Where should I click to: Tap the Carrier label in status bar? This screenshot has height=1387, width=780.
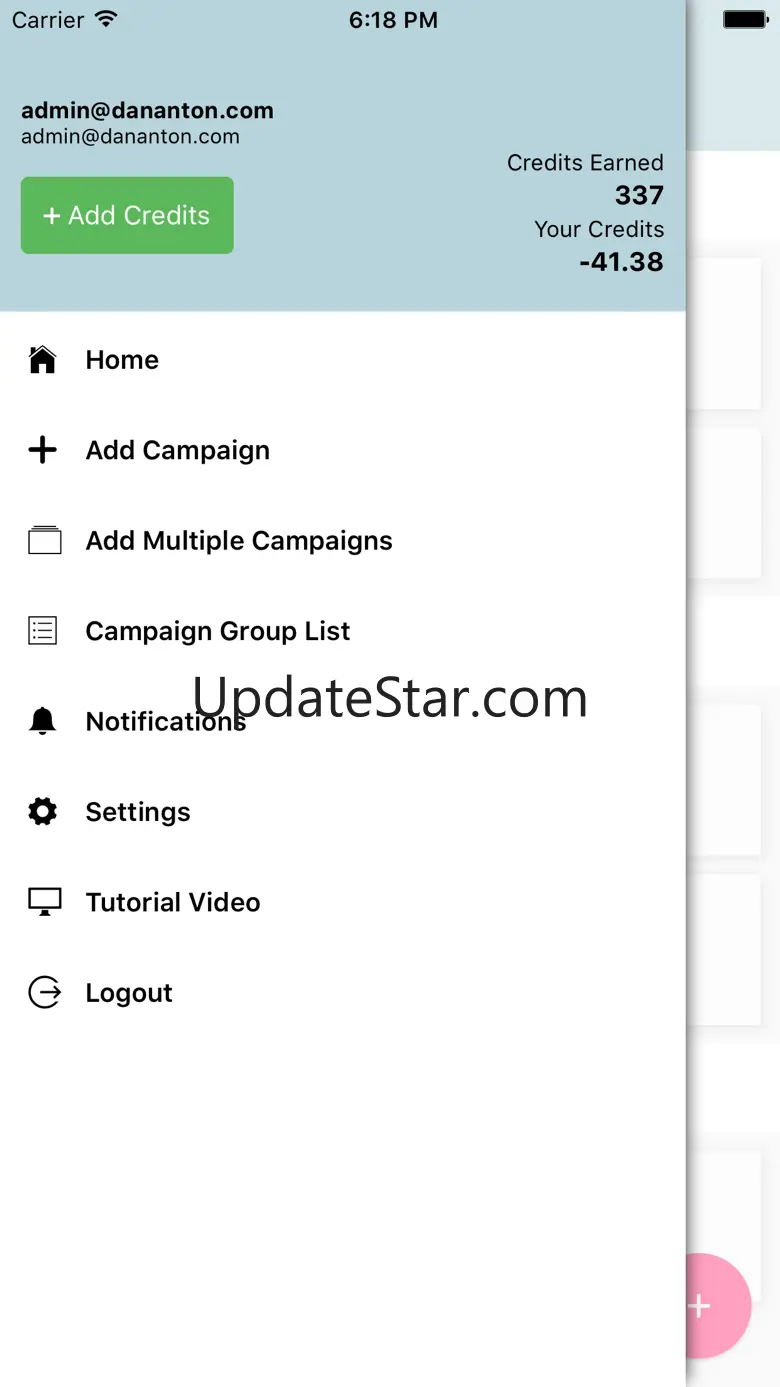click(x=48, y=20)
